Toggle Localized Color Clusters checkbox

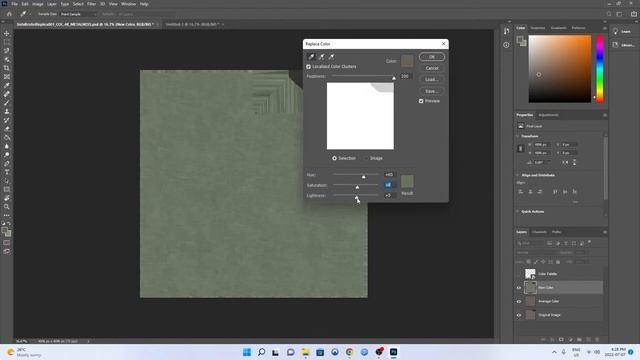[x=309, y=67]
